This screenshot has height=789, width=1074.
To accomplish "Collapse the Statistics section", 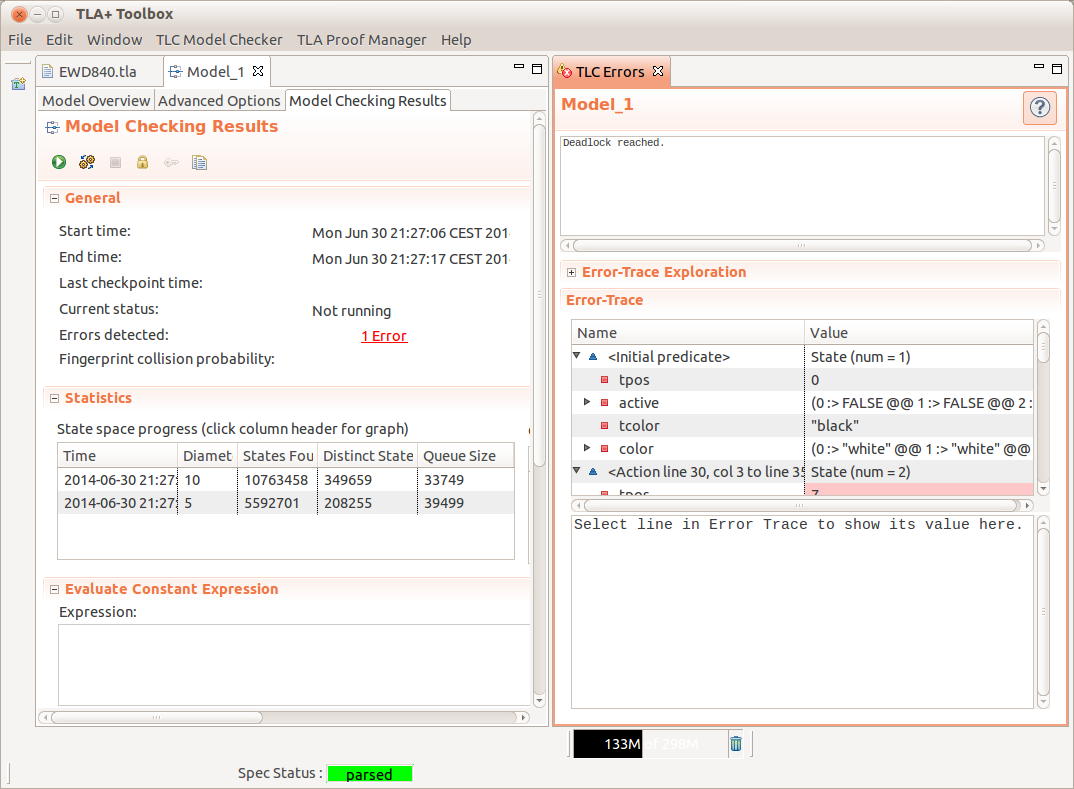I will coord(55,398).
